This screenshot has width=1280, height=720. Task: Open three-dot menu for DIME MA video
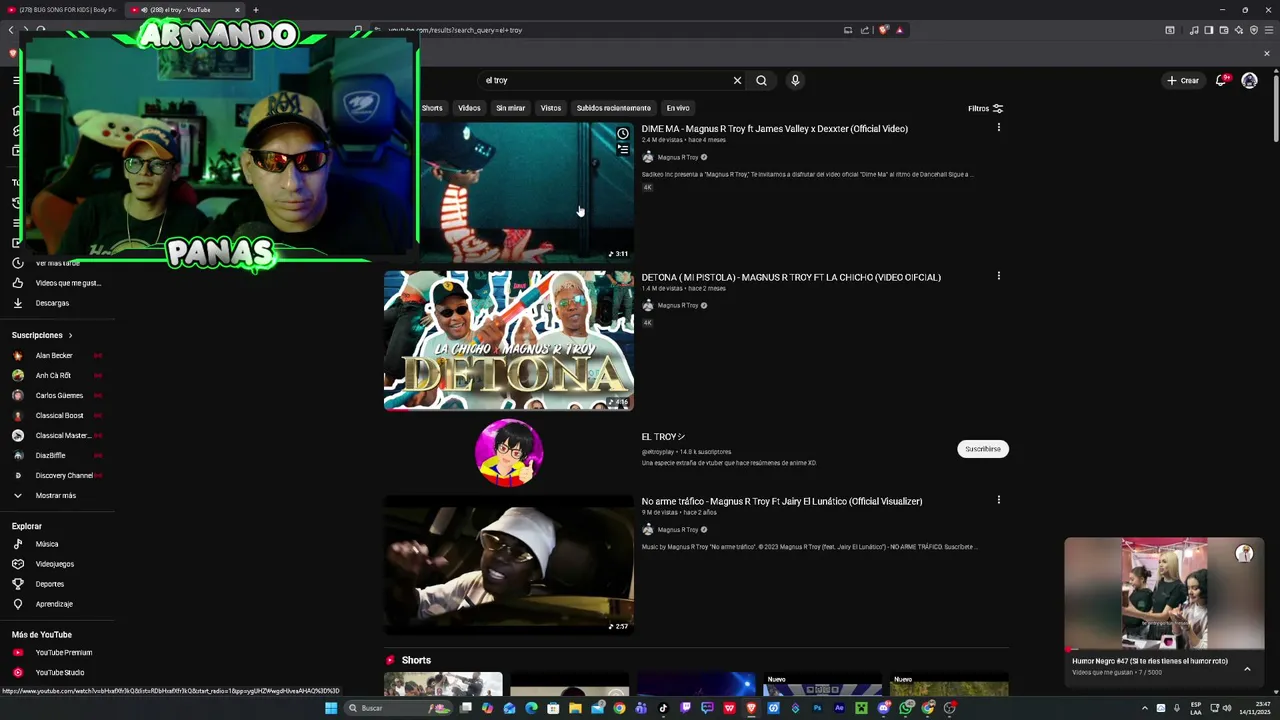point(998,127)
